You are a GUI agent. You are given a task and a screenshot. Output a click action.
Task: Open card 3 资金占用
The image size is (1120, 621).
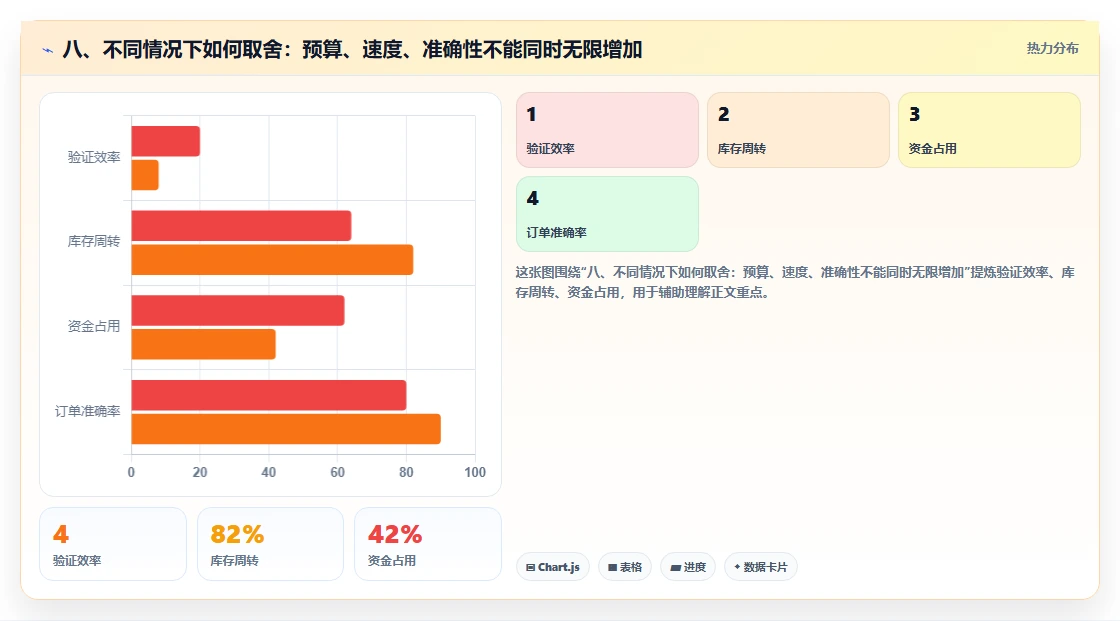coord(989,130)
